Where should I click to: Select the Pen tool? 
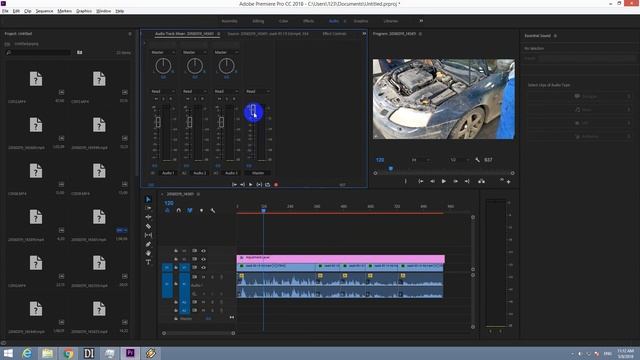tap(148, 244)
